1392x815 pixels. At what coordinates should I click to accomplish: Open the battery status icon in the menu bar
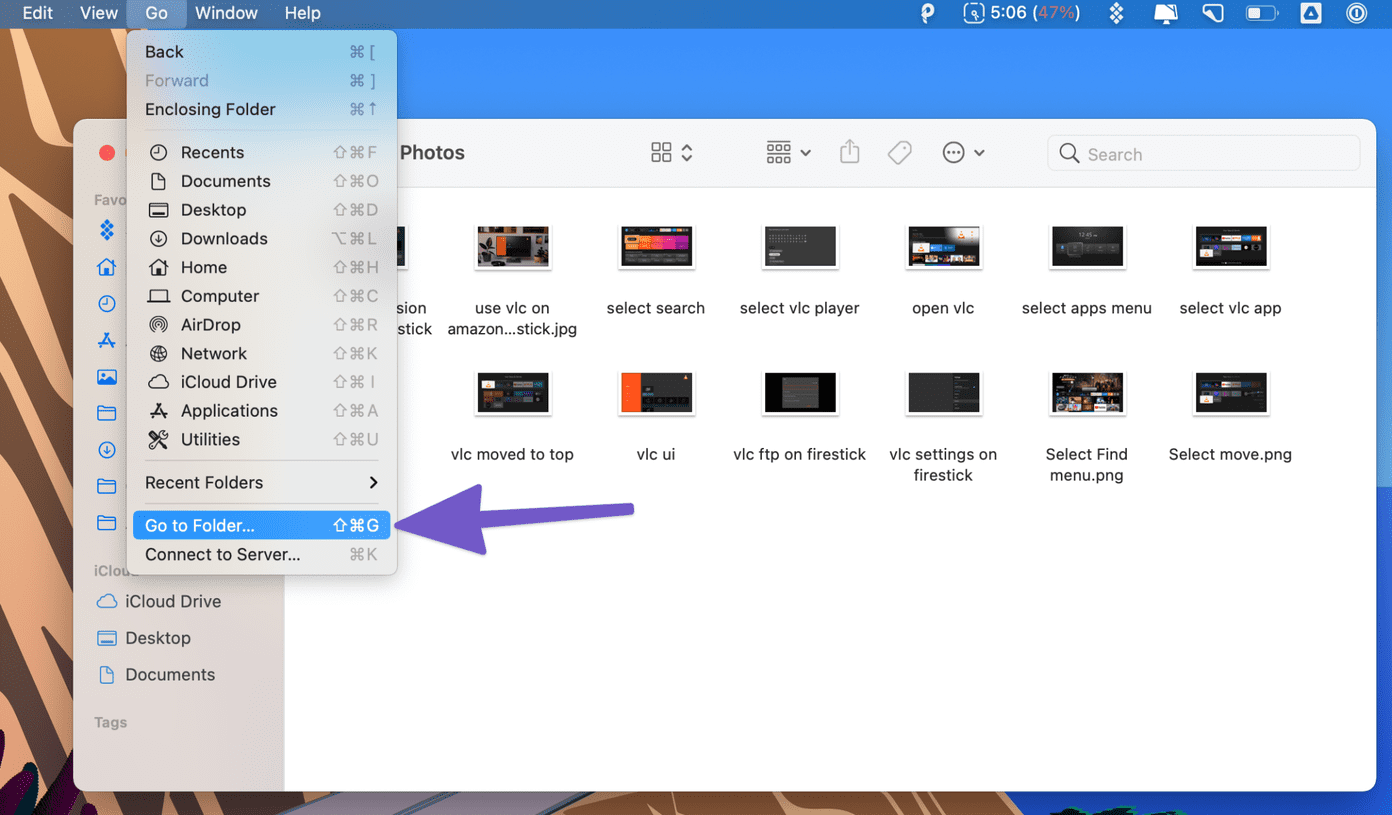(x=1261, y=13)
